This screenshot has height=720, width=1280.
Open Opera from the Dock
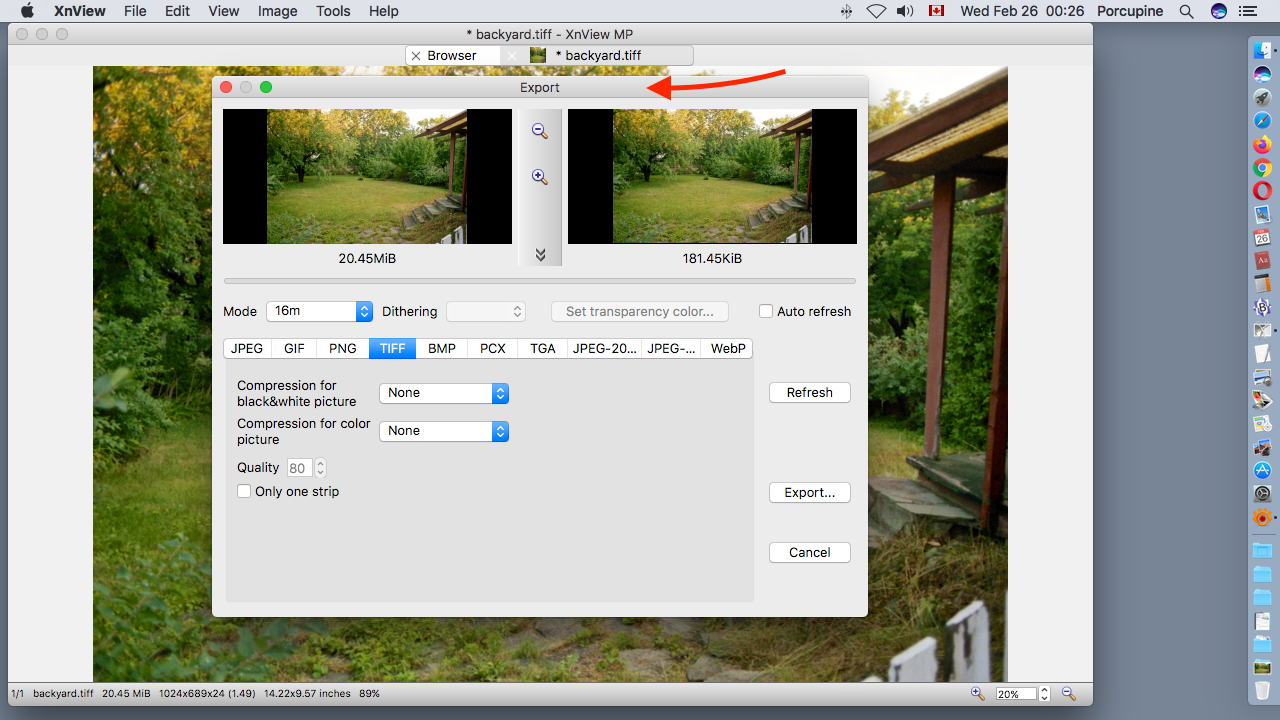[x=1262, y=190]
